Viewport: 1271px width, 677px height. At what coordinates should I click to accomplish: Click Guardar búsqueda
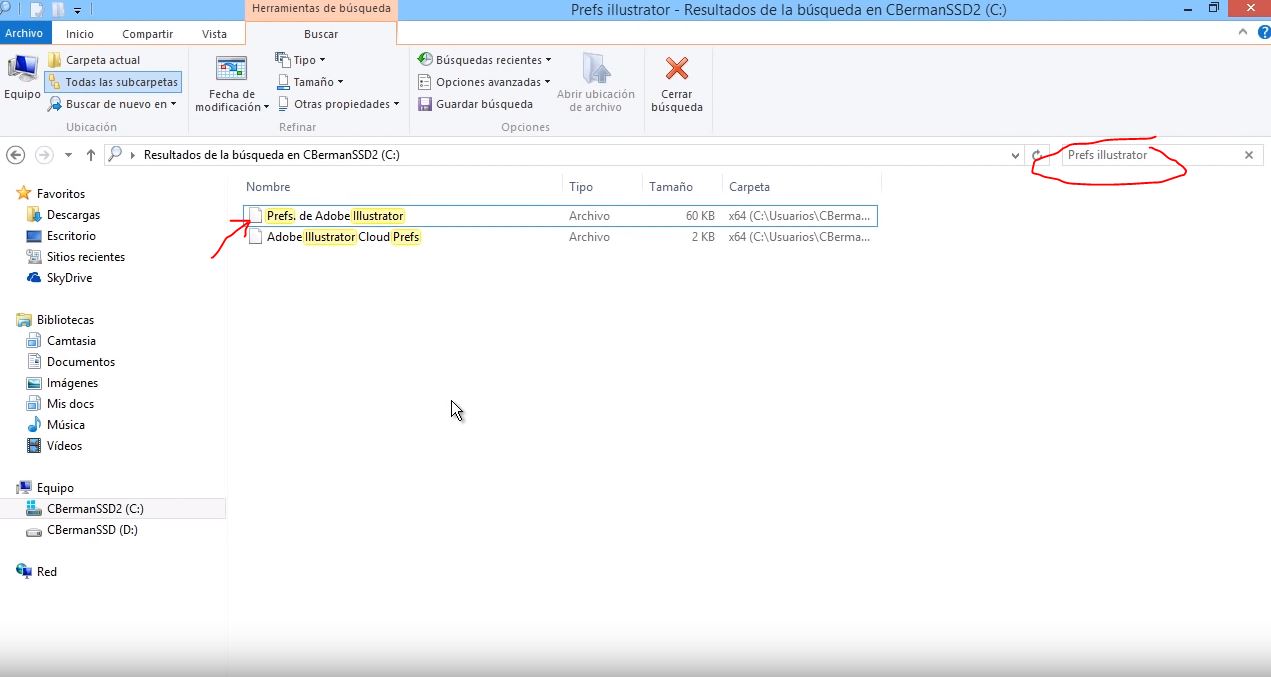point(475,104)
